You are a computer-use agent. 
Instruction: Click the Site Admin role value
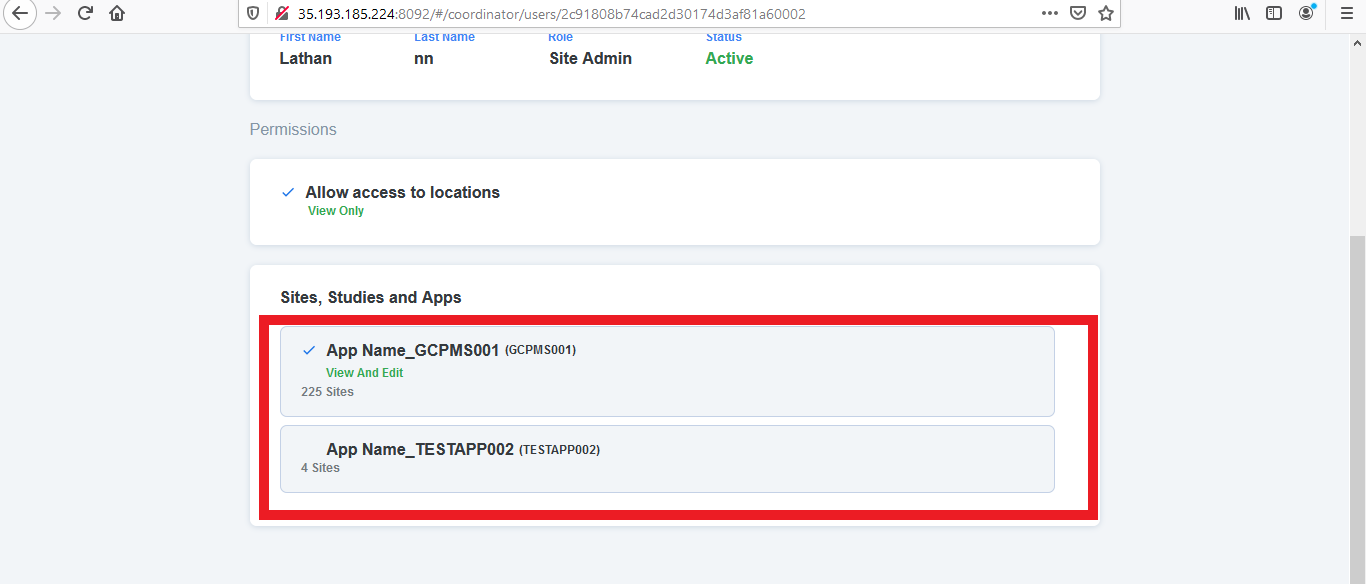point(590,58)
